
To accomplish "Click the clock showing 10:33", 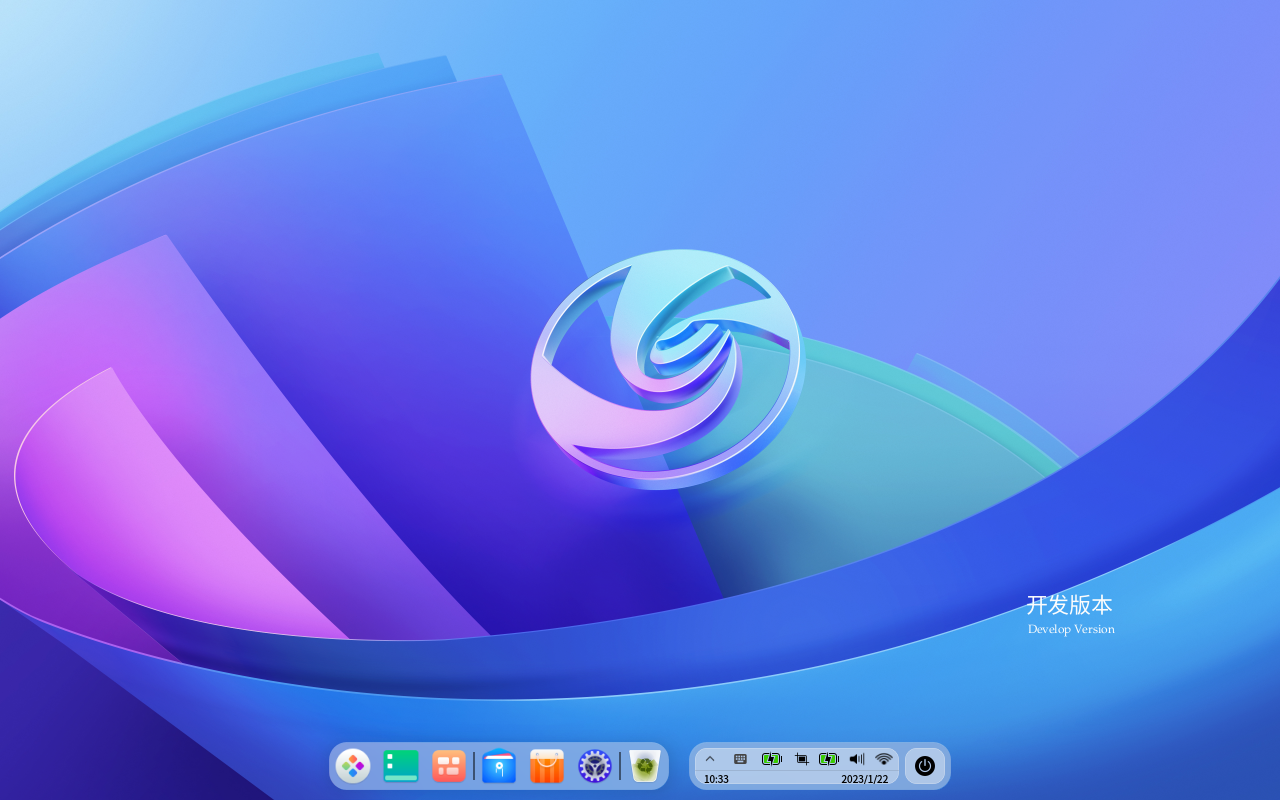I will [x=716, y=777].
